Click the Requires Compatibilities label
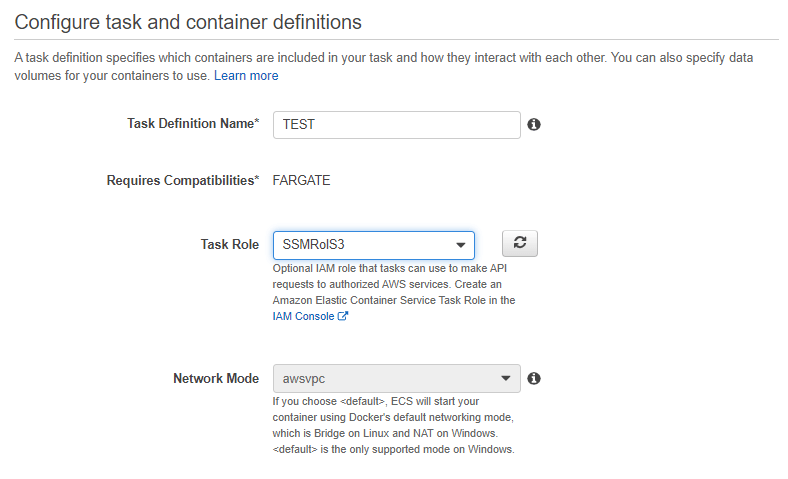 pyautogui.click(x=182, y=180)
